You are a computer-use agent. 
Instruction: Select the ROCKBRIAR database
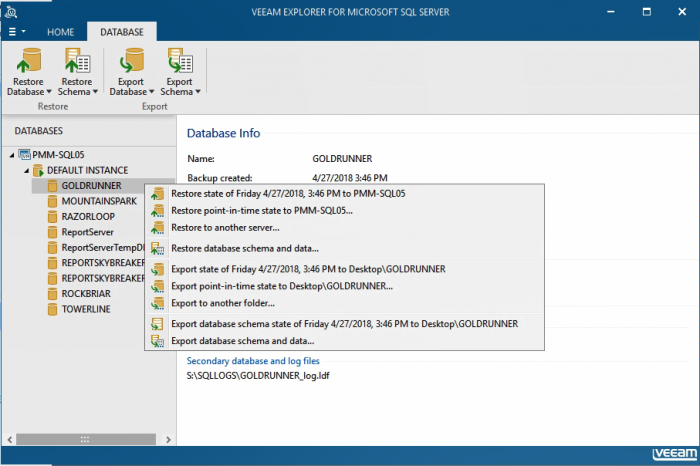point(86,294)
